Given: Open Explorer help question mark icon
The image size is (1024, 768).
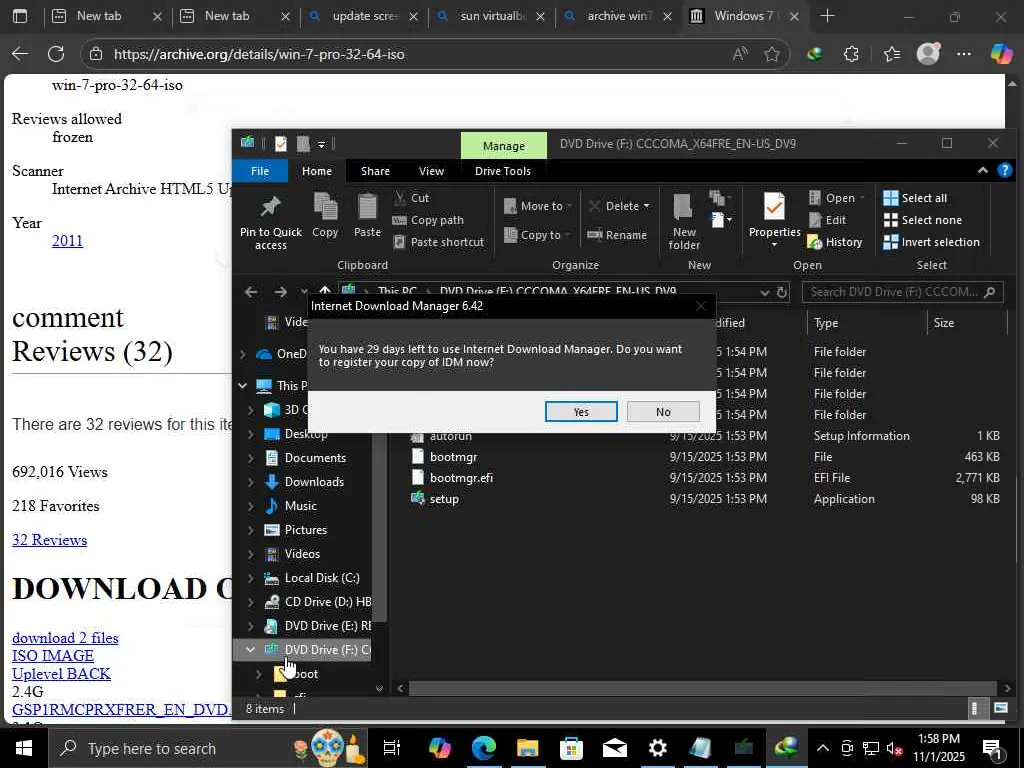Looking at the screenshot, I should tap(1004, 170).
